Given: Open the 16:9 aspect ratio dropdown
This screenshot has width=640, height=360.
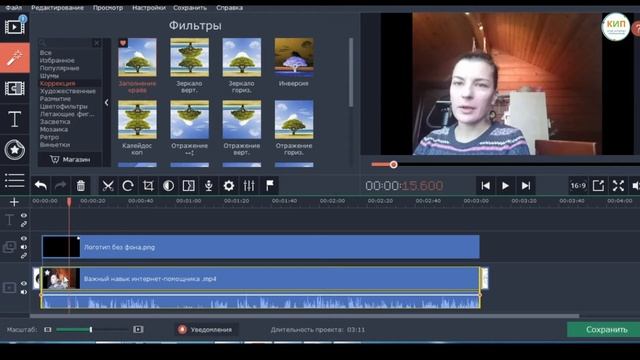Looking at the screenshot, I should 578,186.
